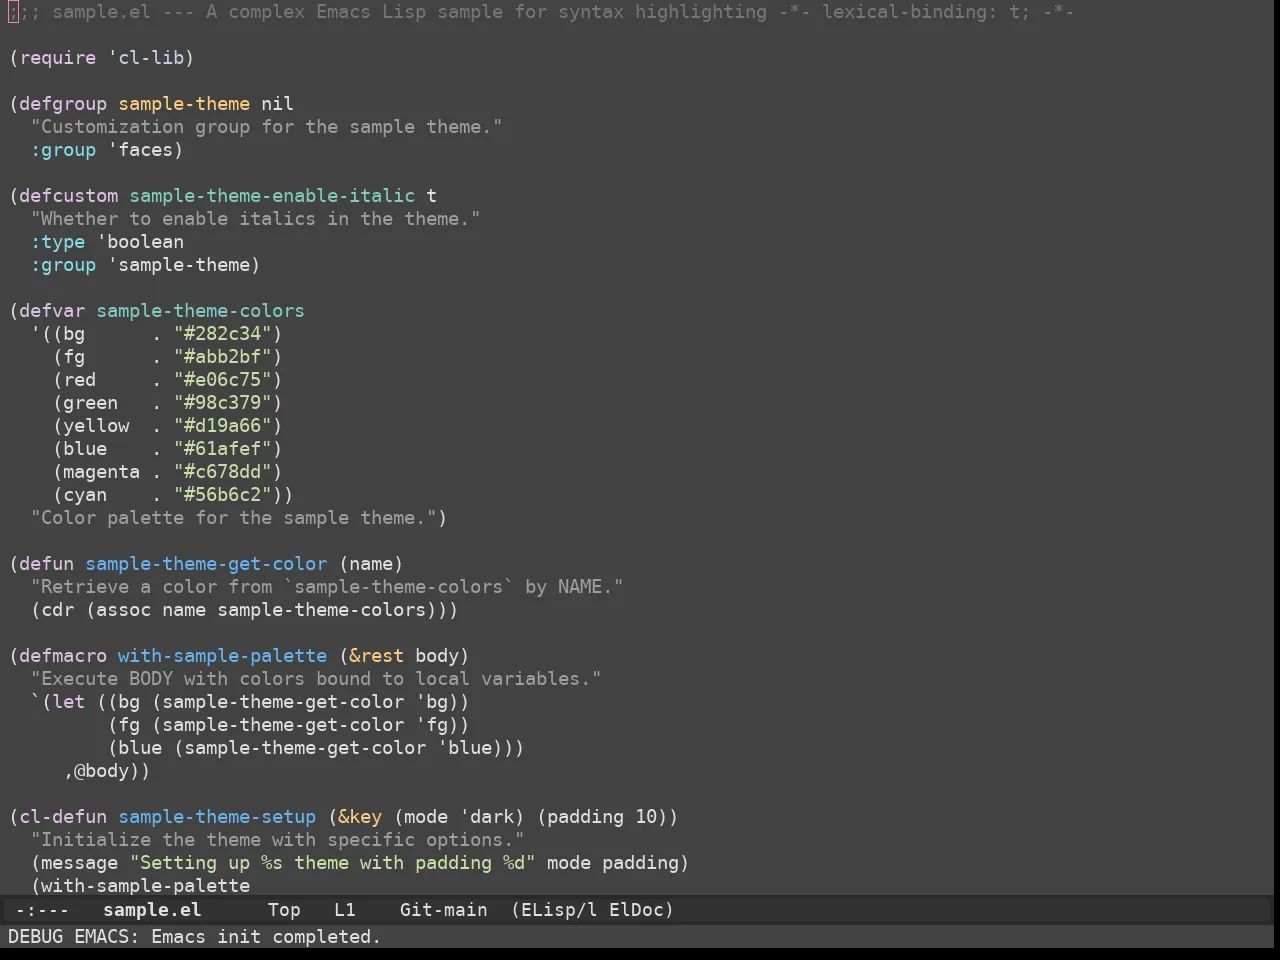1280x960 pixels.
Task: Click color string "#56b6c2"
Action: click(x=223, y=495)
